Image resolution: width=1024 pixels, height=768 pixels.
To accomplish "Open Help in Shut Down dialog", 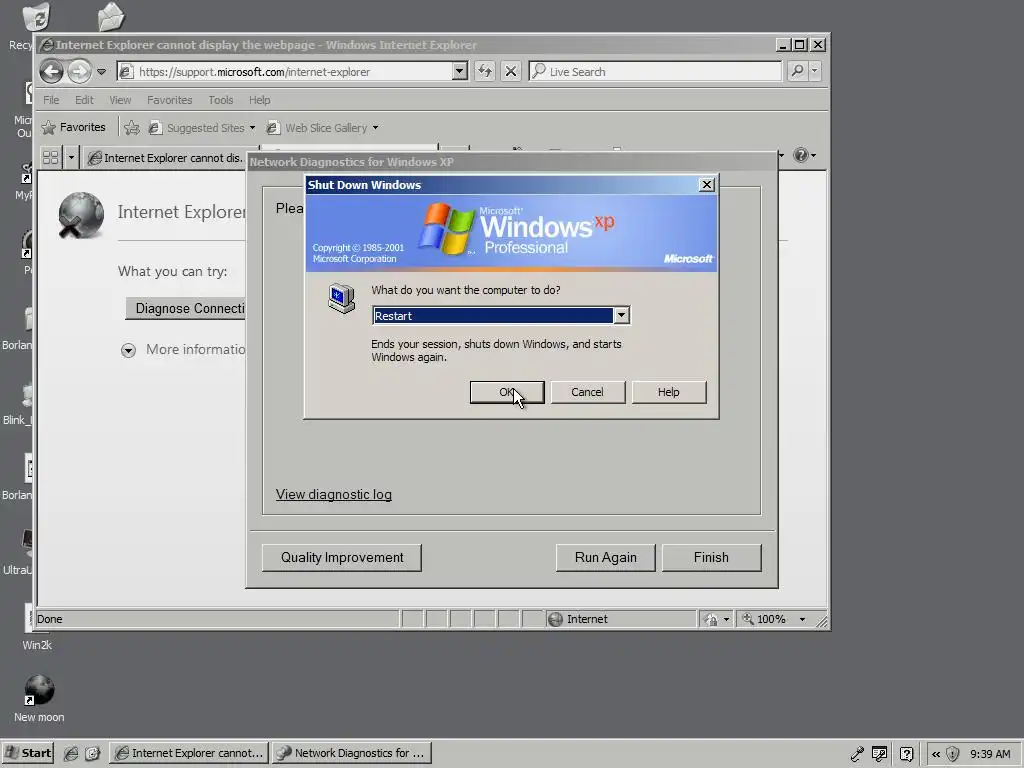I will tap(669, 392).
